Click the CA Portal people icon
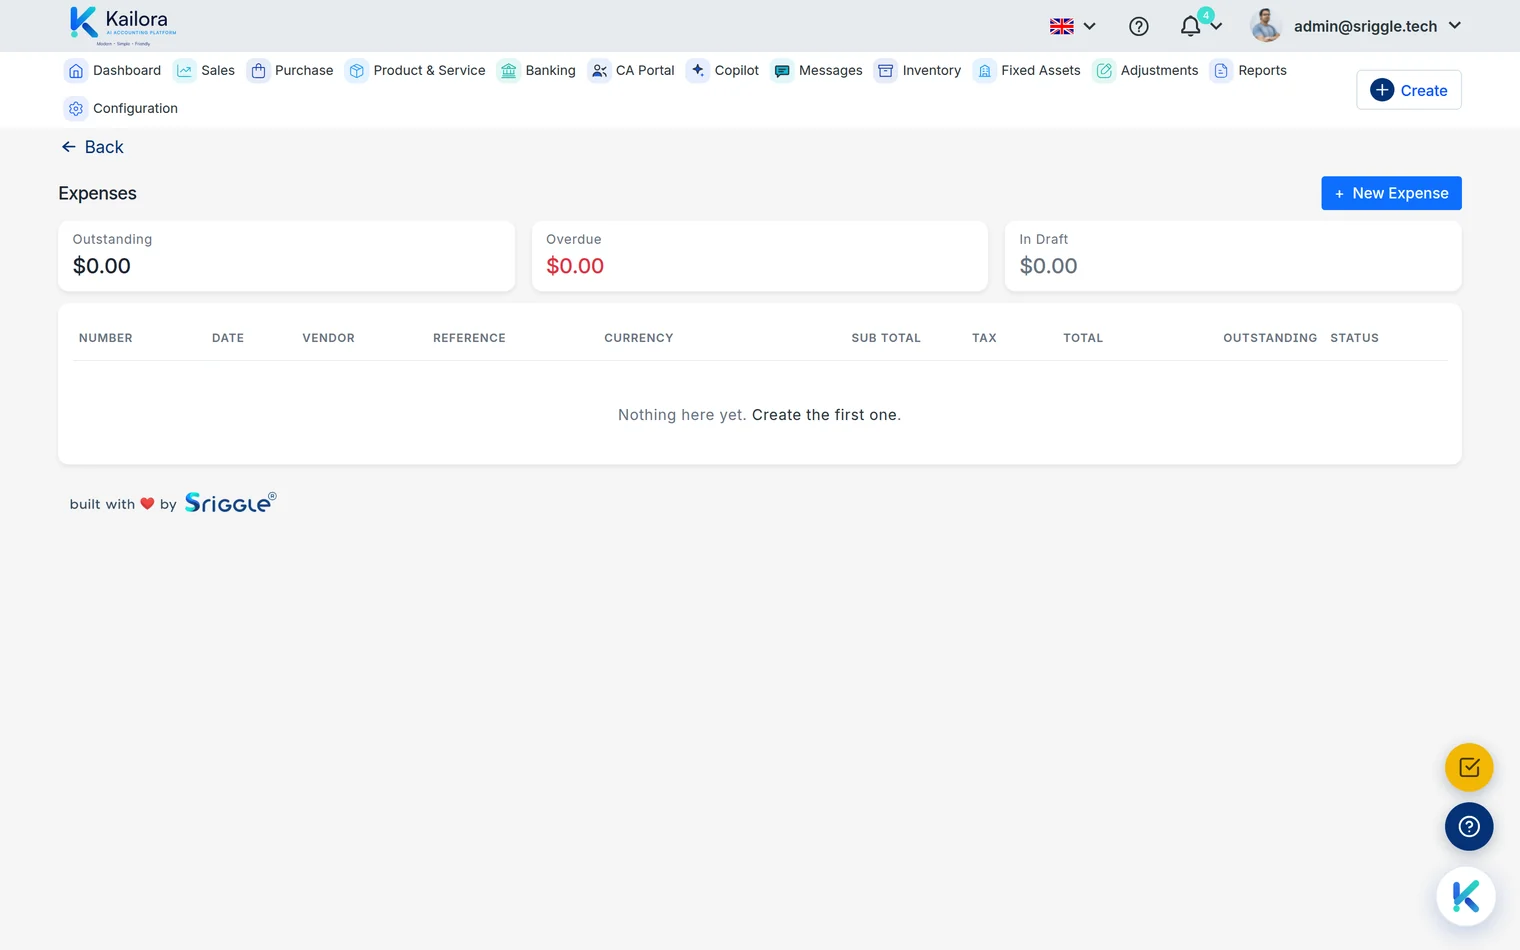 tap(599, 71)
